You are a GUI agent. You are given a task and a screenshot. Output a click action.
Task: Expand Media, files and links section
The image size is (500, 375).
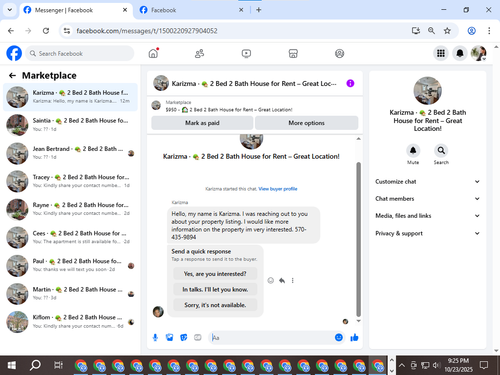pos(427,216)
